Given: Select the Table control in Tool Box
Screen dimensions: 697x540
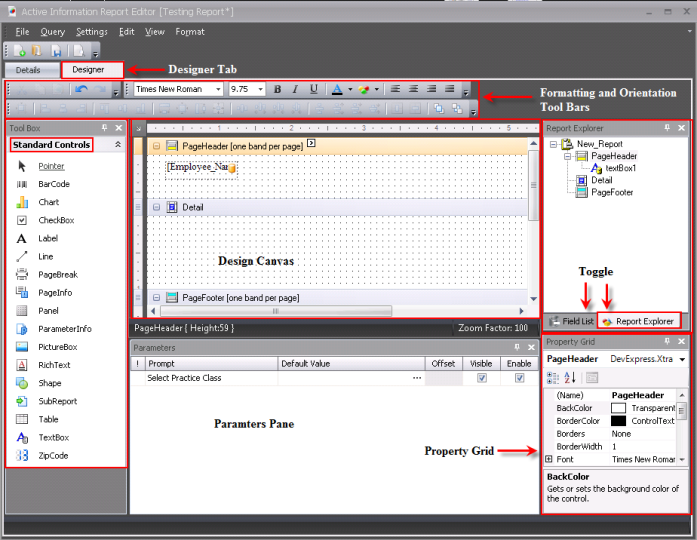Looking at the screenshot, I should pyautogui.click(x=48, y=419).
